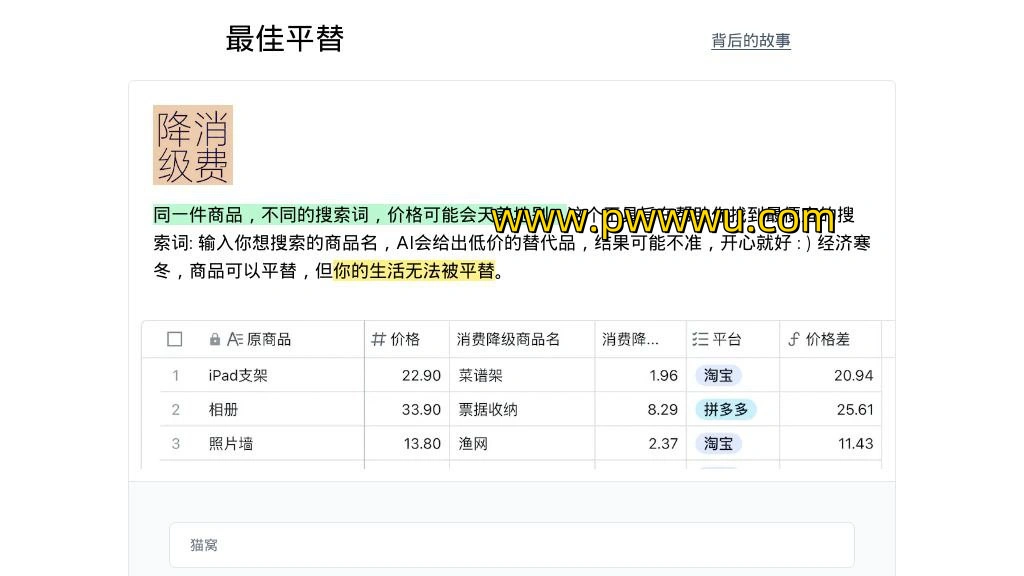1024x576 pixels.
Task: Click row number 1
Action: [x=175, y=376]
